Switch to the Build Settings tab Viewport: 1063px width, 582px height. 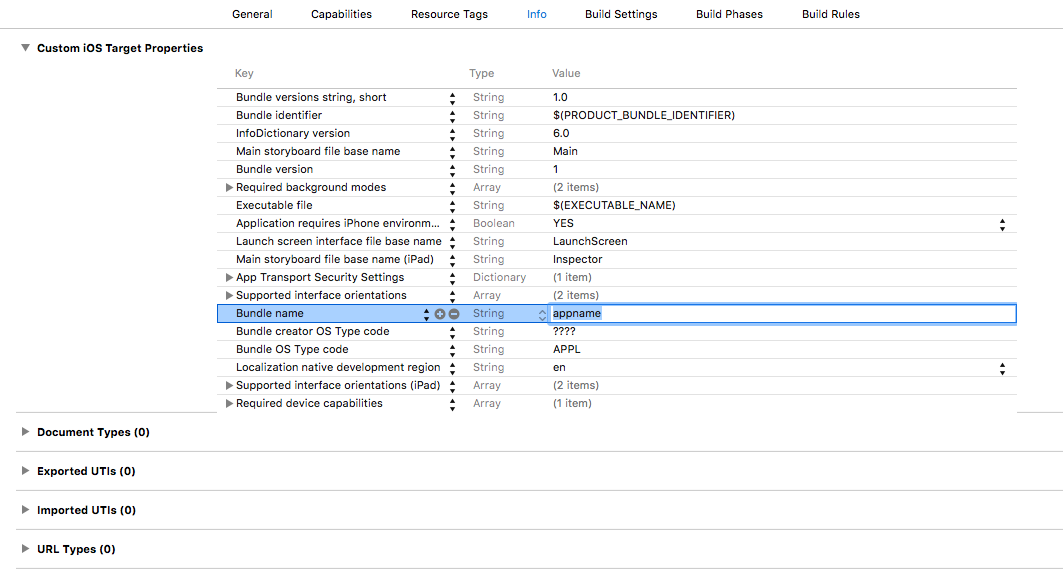click(621, 14)
